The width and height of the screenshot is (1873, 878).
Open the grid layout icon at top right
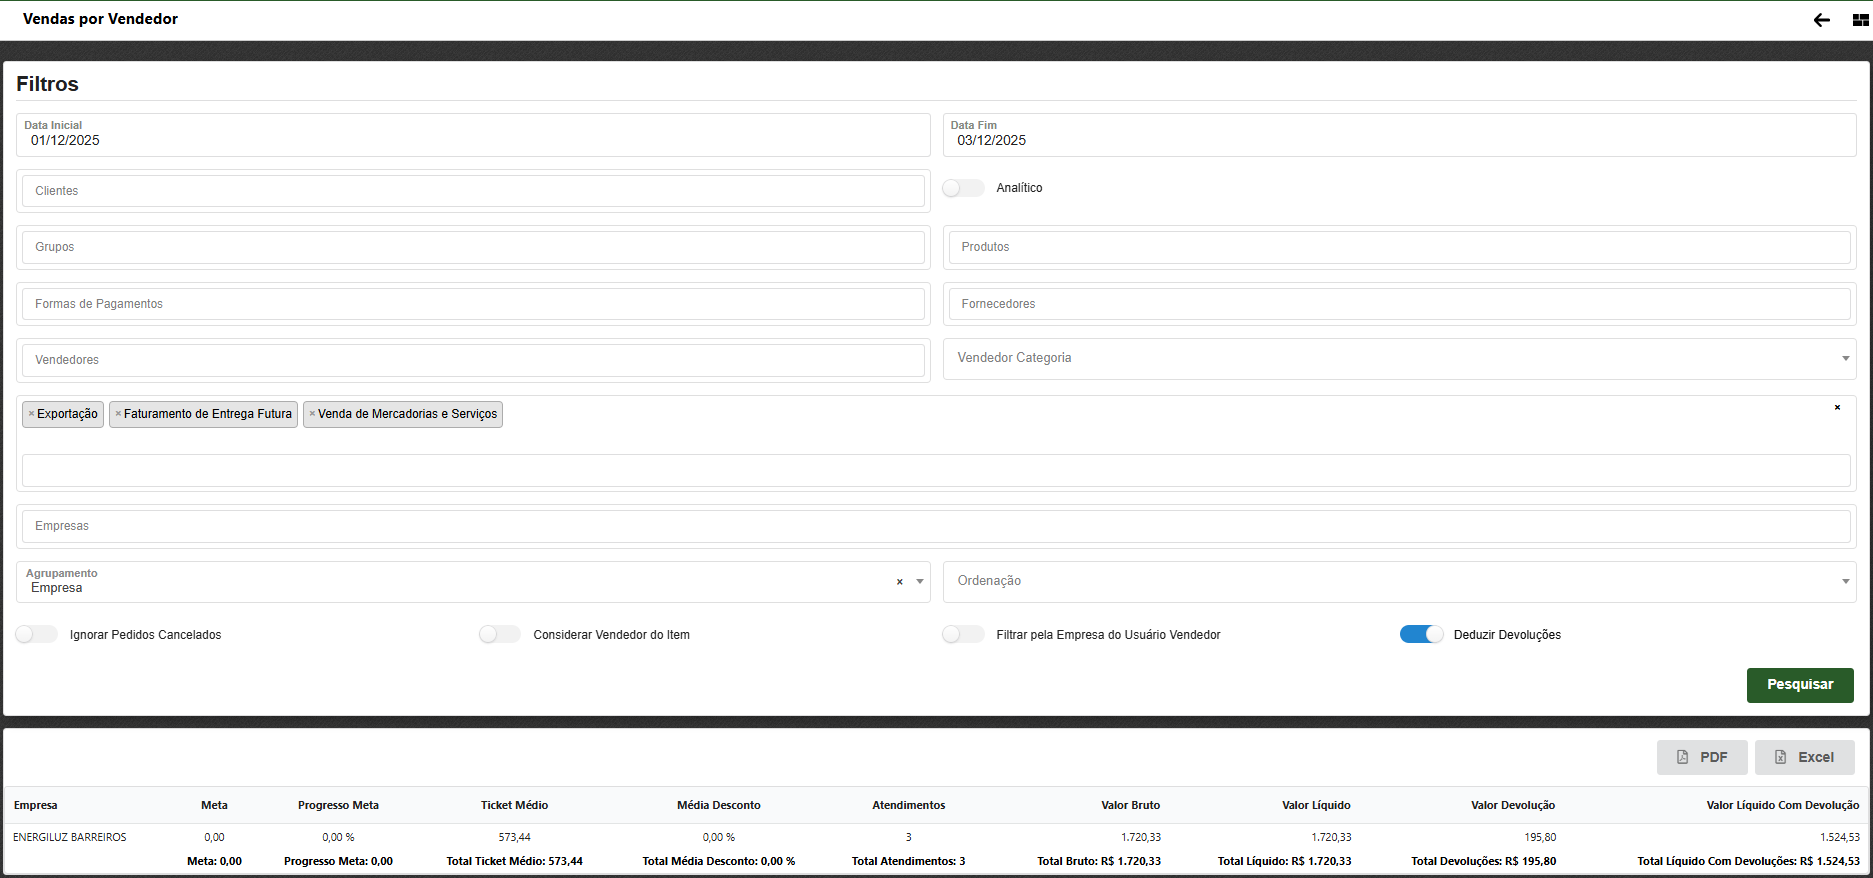(x=1860, y=20)
